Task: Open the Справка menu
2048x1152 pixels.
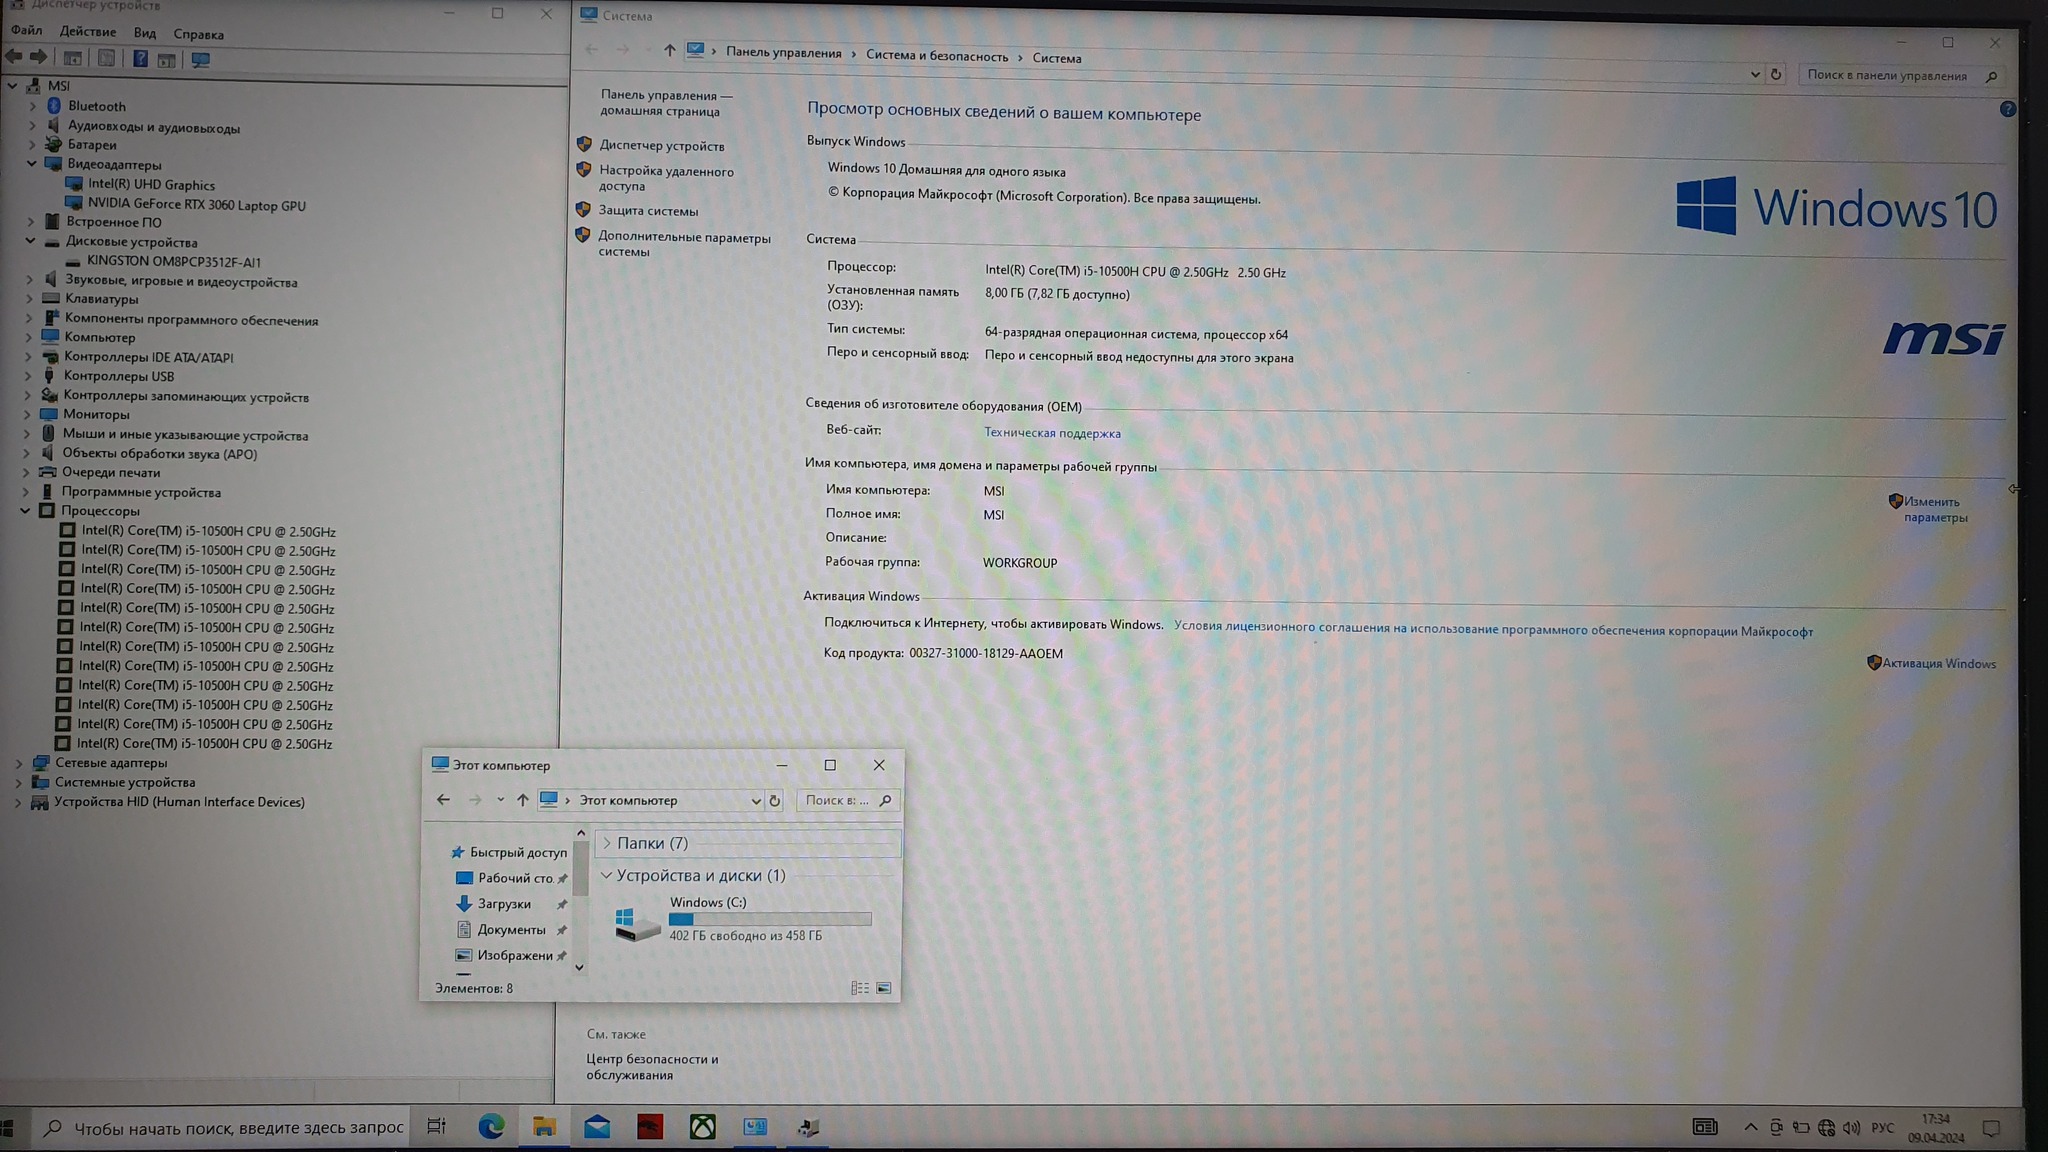Action: pyautogui.click(x=198, y=34)
